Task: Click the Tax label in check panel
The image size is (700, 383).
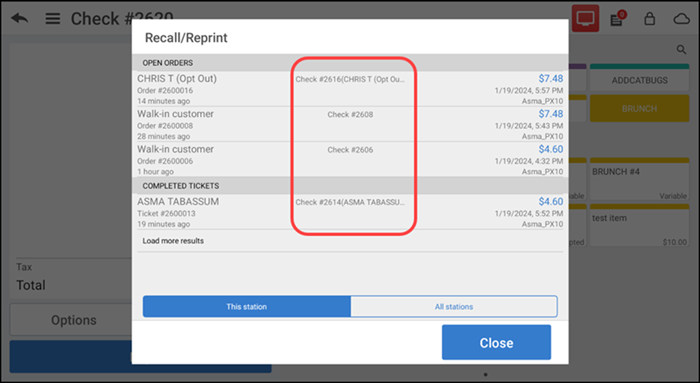Action: coord(24,267)
